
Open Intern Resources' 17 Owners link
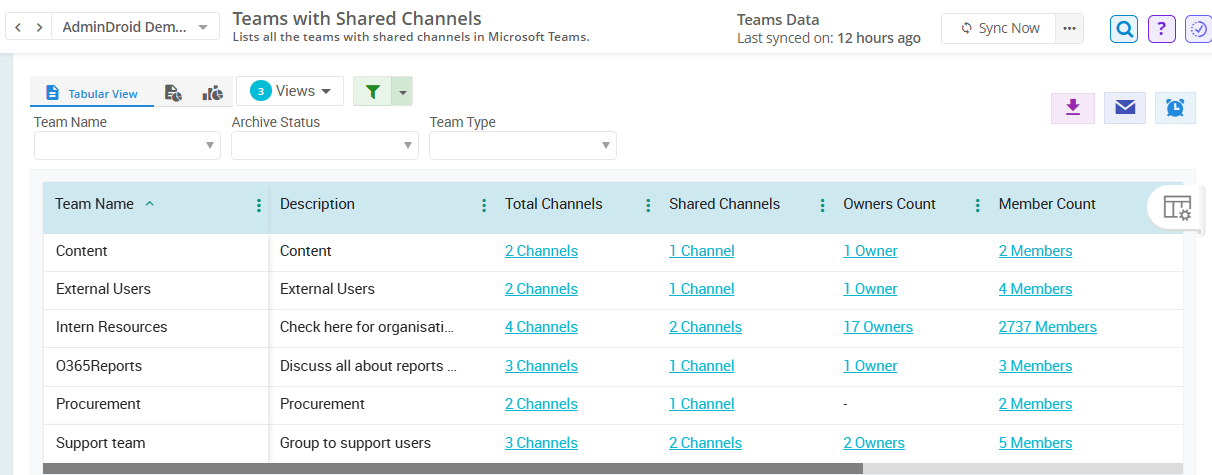click(x=878, y=327)
